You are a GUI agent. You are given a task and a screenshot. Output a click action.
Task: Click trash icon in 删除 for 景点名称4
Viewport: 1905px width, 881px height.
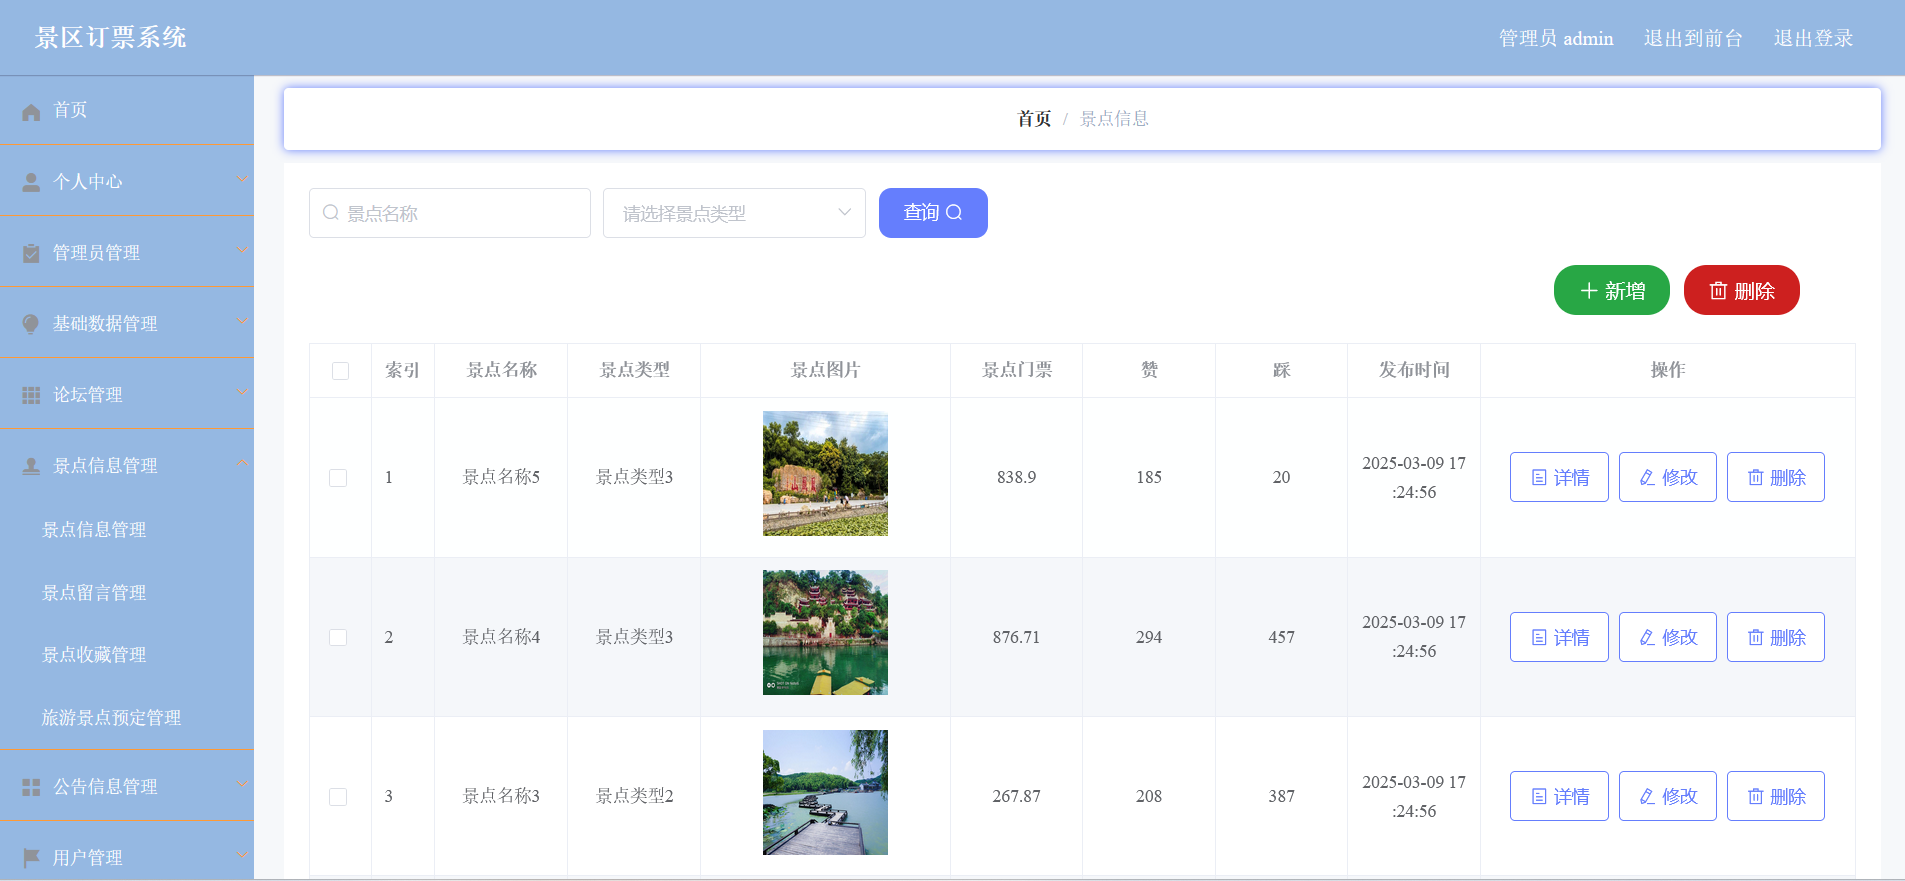coord(1755,637)
